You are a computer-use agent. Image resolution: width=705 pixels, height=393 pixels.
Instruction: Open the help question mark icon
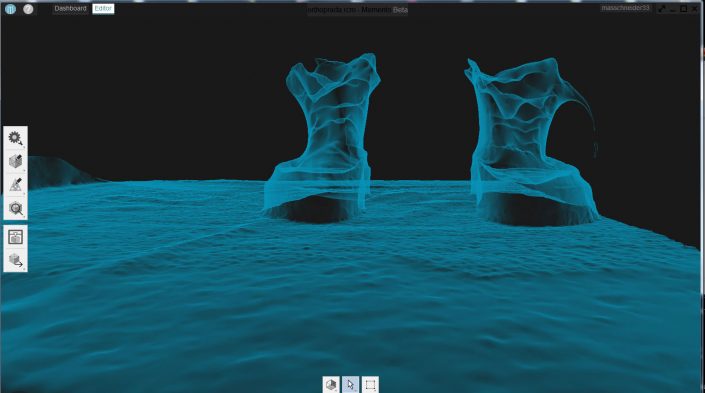[28, 9]
